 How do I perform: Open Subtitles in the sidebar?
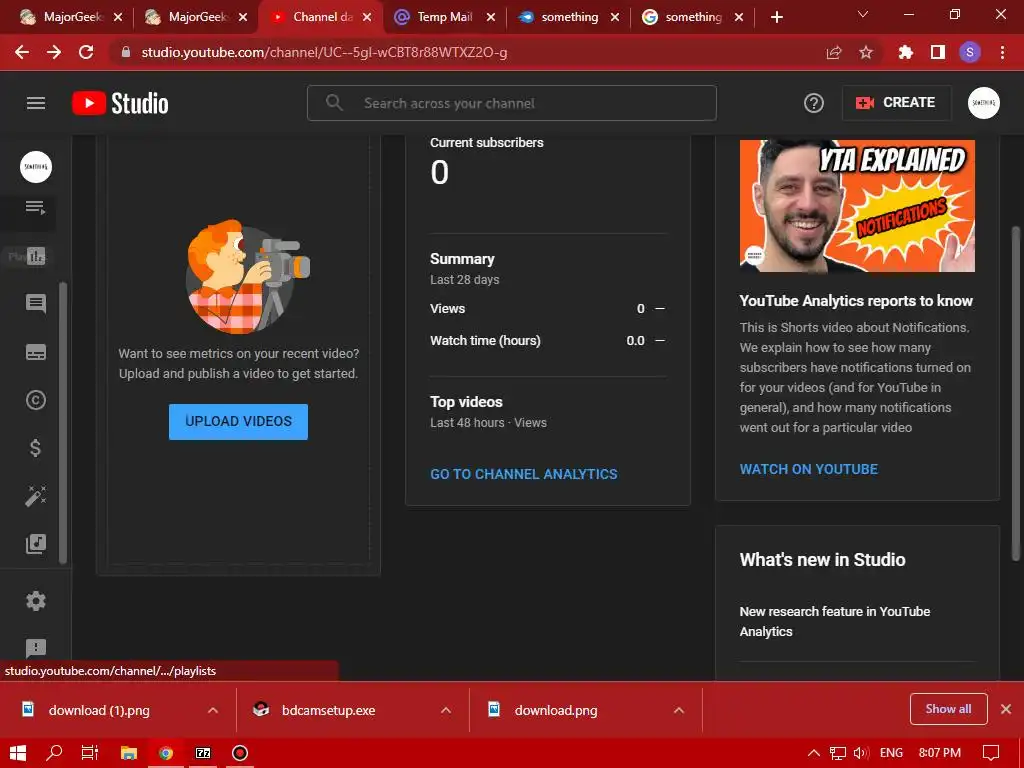point(35,352)
